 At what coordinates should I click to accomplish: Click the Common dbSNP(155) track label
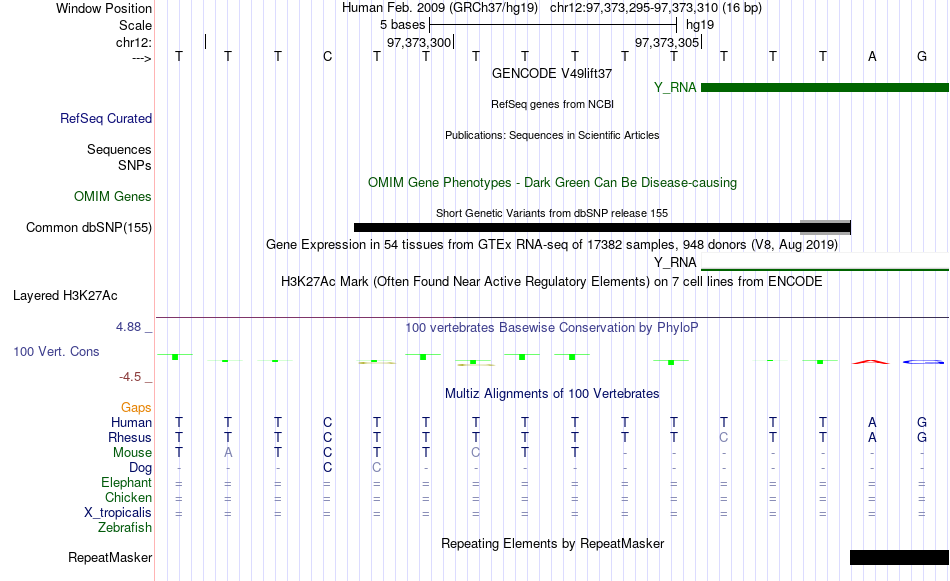[x=89, y=227]
